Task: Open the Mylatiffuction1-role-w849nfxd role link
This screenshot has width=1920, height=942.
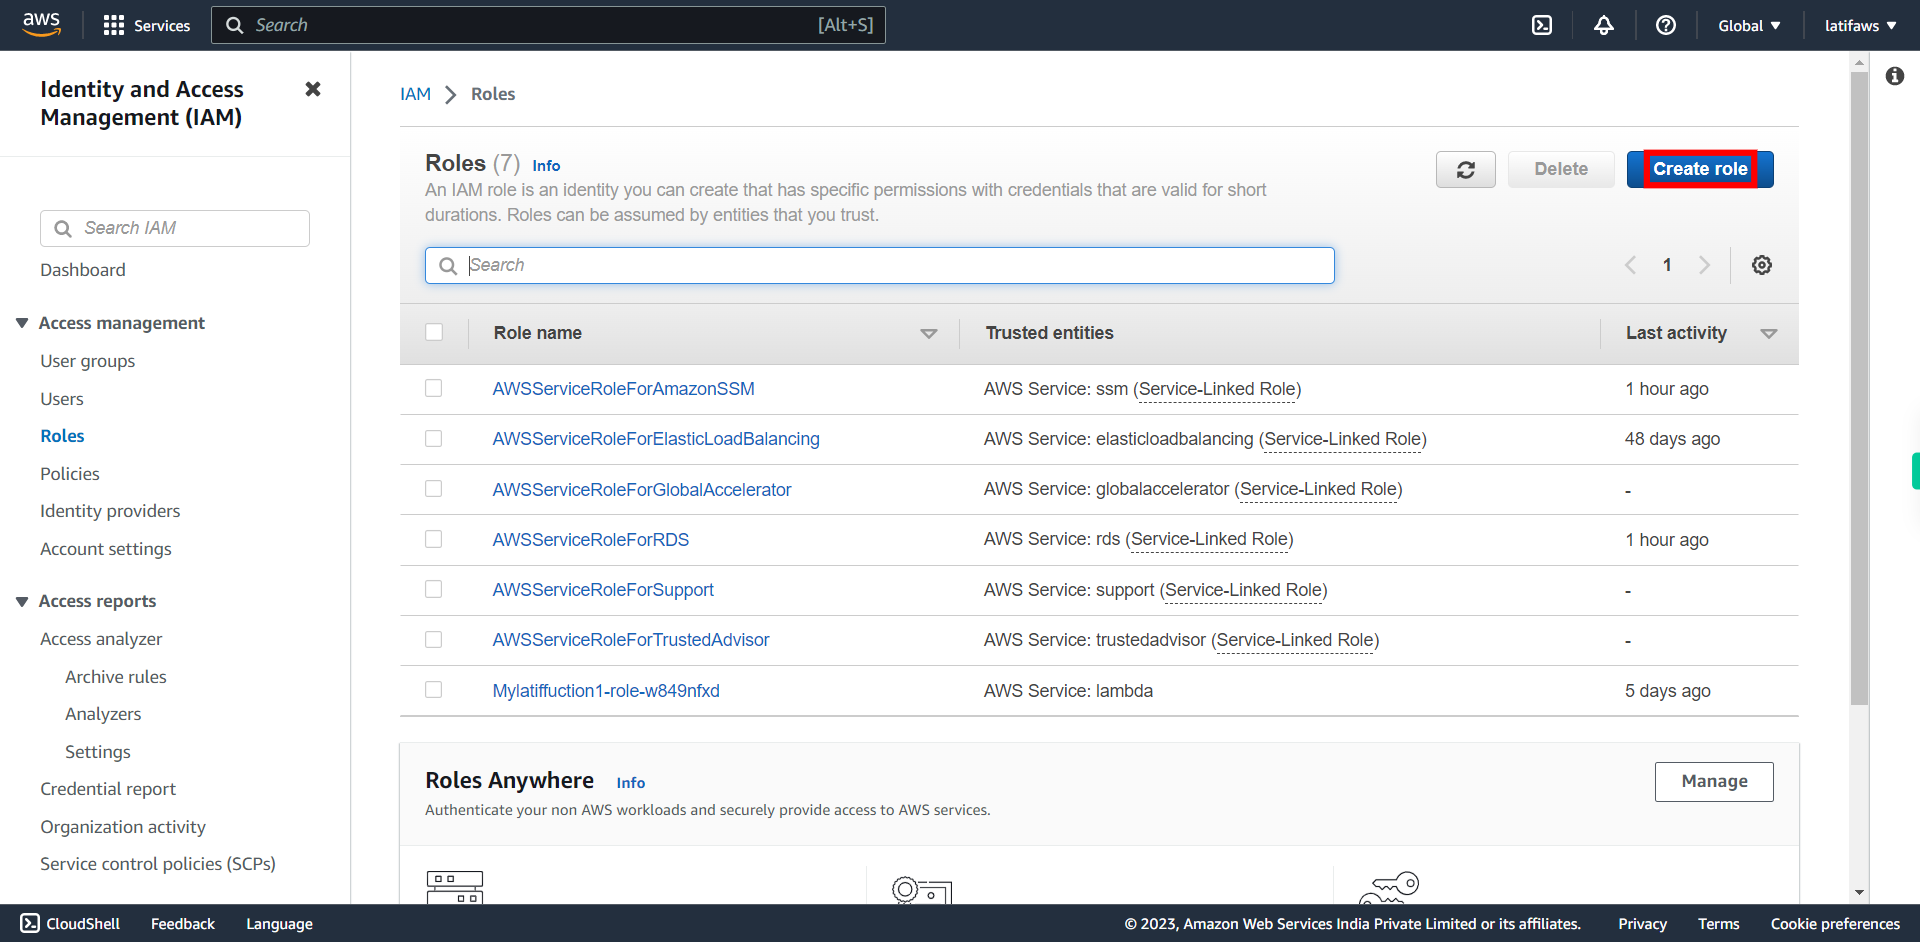Action: pos(606,691)
